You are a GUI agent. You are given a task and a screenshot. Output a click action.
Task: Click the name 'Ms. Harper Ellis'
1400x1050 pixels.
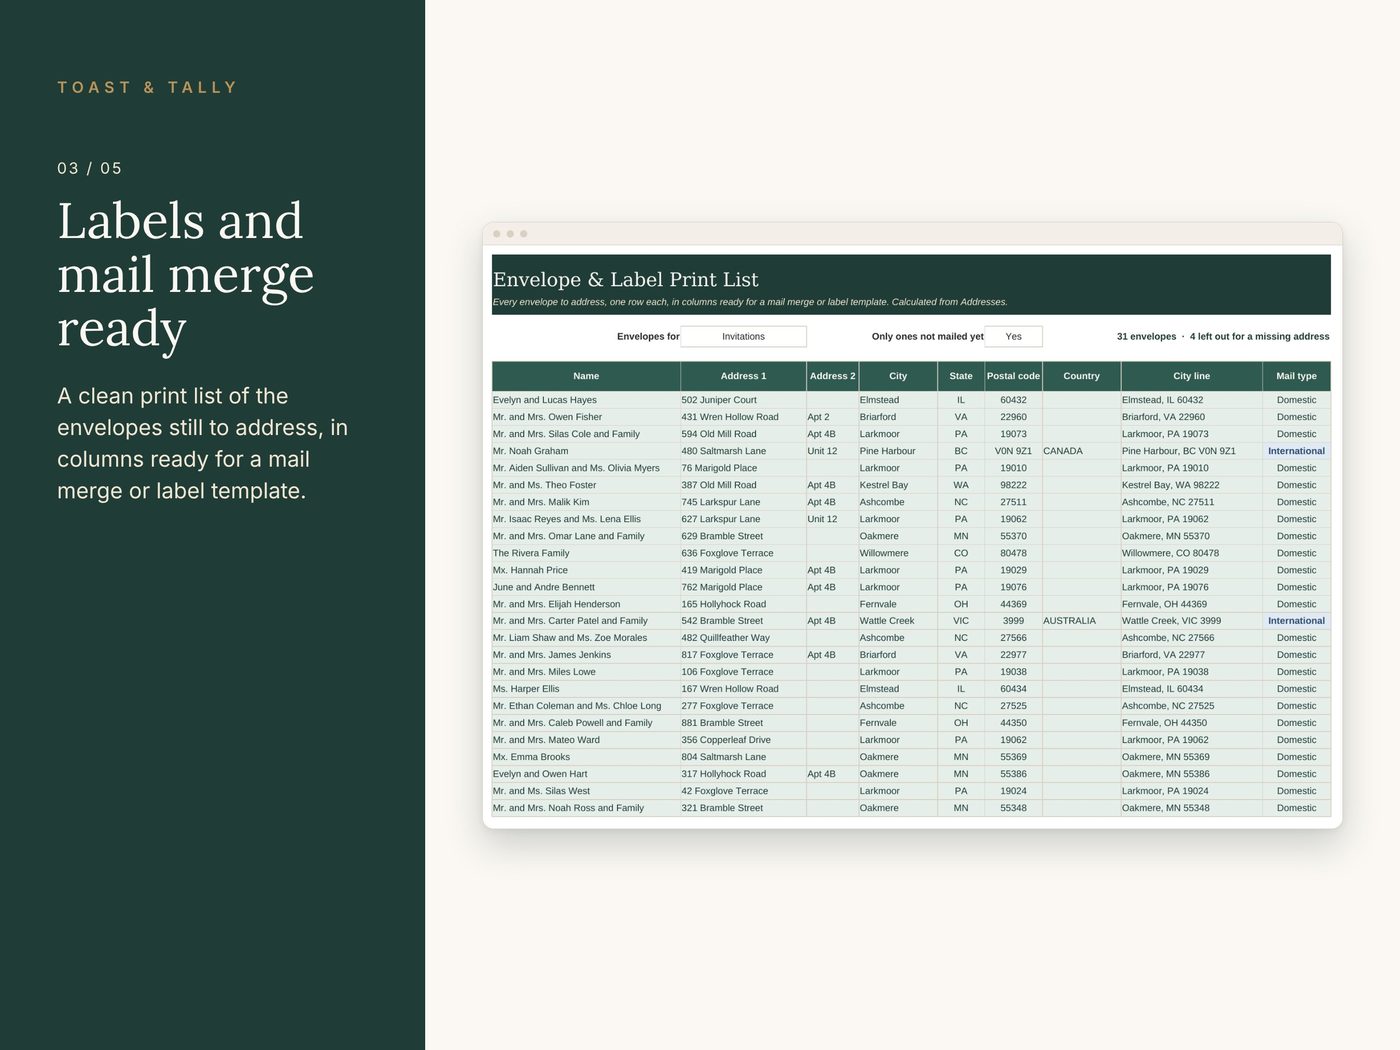(x=526, y=689)
